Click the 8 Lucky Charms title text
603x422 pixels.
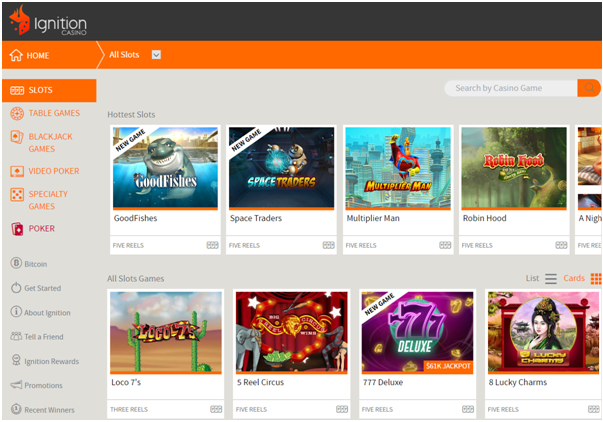[x=518, y=382]
